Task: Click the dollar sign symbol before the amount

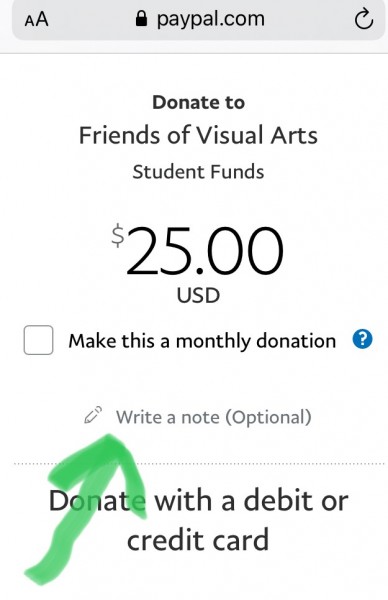Action: 118,237
